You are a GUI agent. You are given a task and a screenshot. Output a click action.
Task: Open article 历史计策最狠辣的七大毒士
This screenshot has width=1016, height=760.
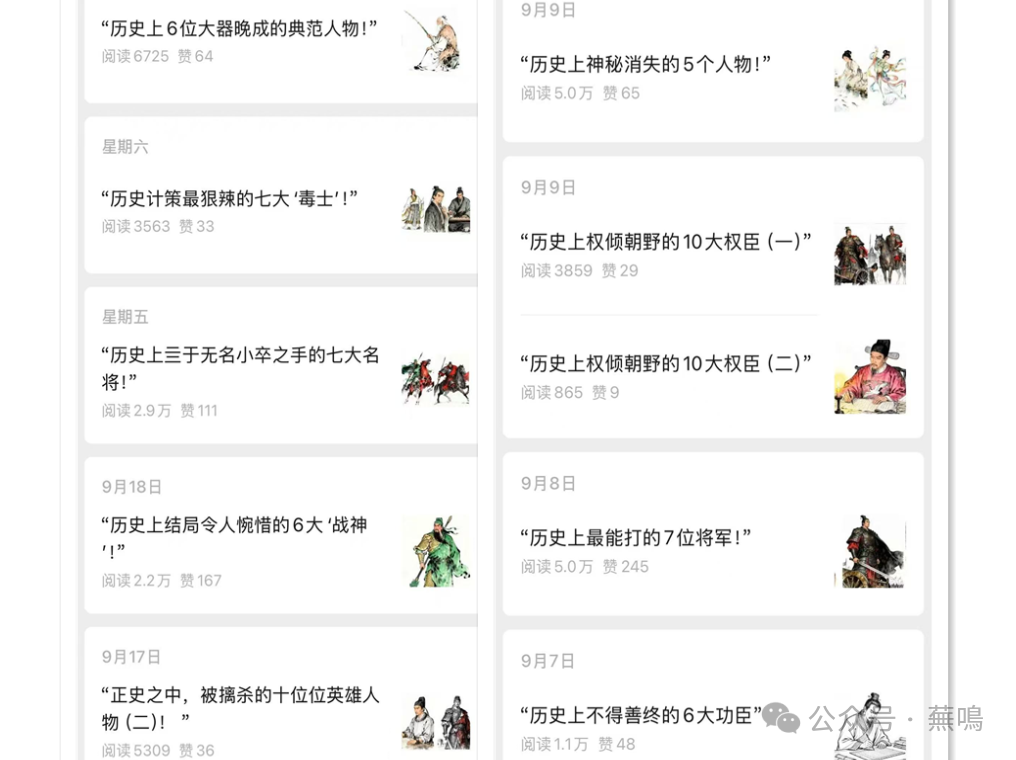[x=229, y=198]
